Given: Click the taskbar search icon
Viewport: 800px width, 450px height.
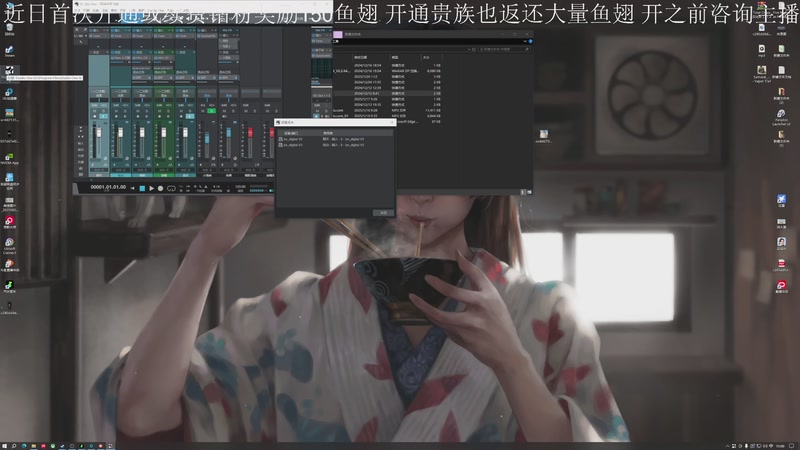Looking at the screenshot, I should pyautogui.click(x=14, y=446).
